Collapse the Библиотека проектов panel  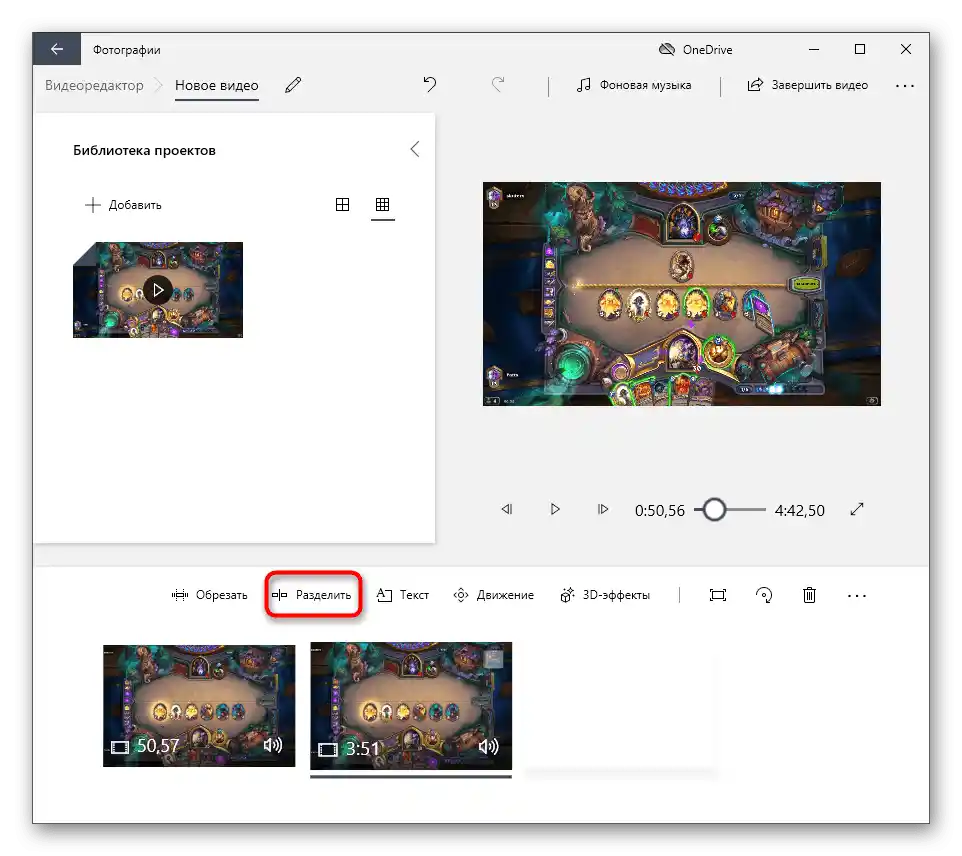pos(415,149)
